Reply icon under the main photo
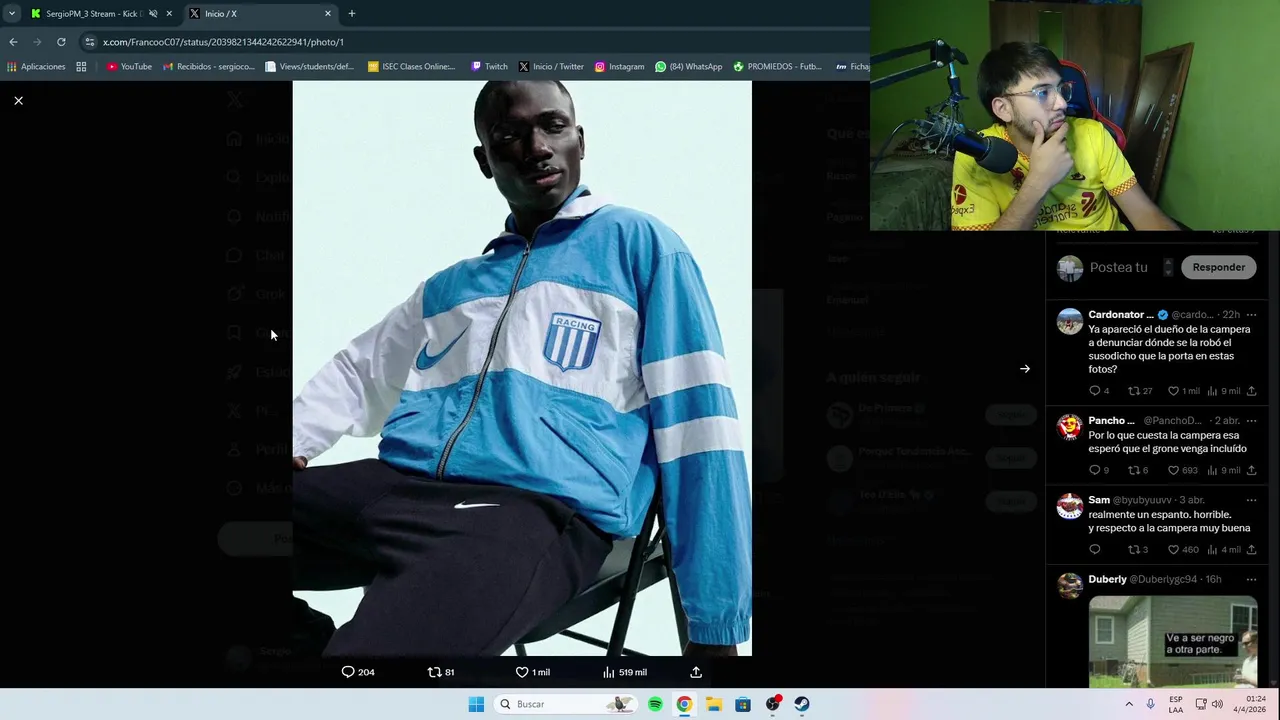 348,672
